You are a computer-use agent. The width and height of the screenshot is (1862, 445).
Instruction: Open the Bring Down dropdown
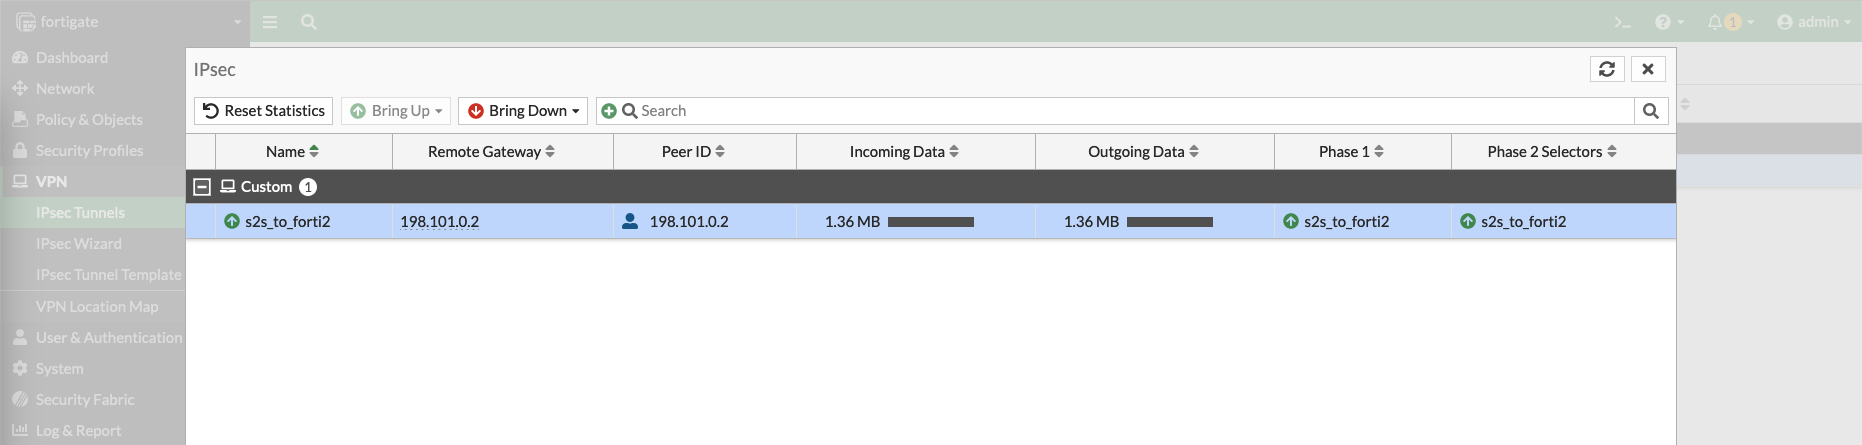(523, 111)
